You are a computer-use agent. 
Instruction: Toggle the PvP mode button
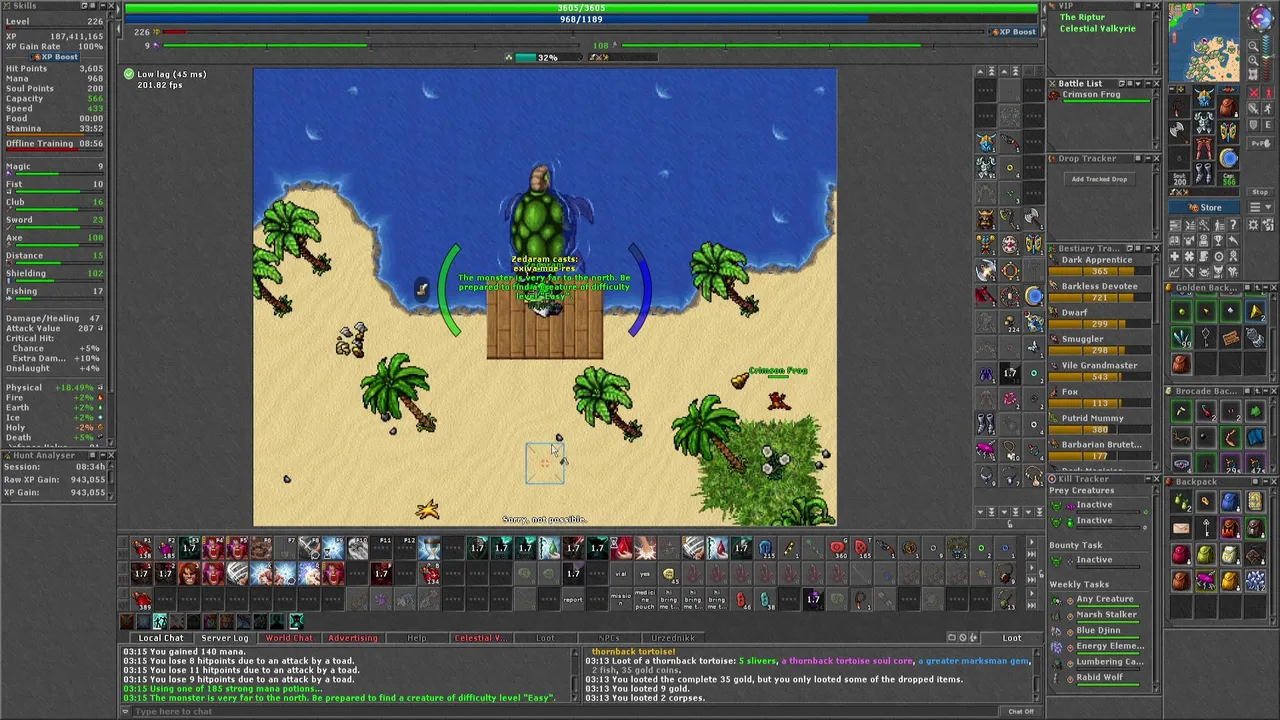tap(1260, 143)
